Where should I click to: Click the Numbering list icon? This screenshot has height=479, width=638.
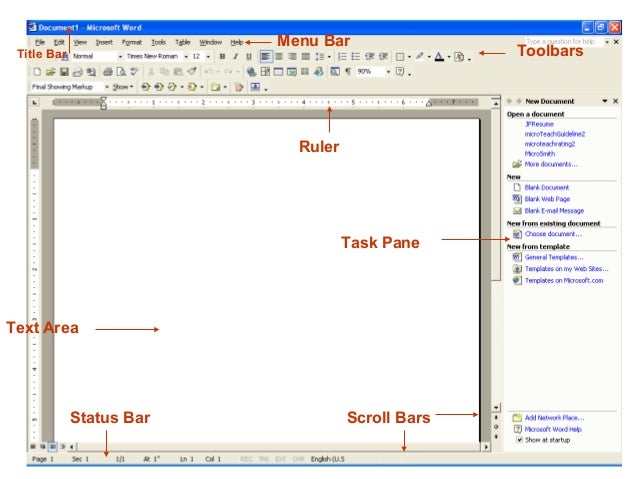coord(342,57)
